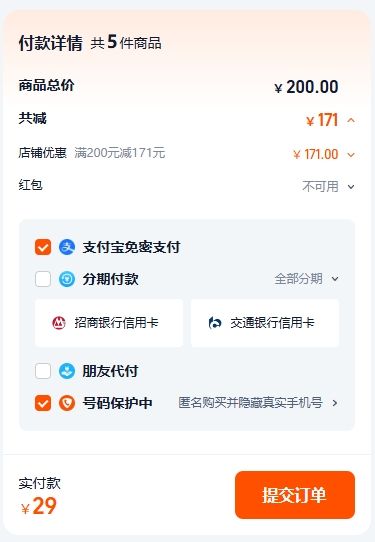The image size is (375, 542).
Task: Open number protection details arrow
Action: 335,403
